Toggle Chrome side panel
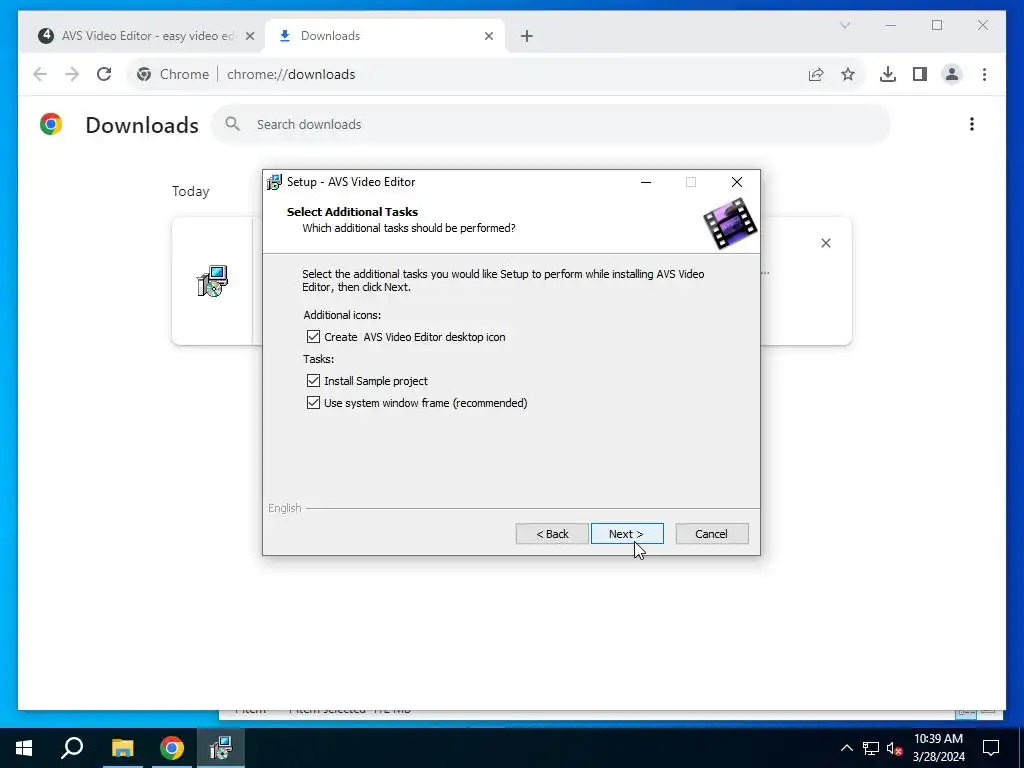The width and height of the screenshot is (1024, 768). pyautogui.click(x=920, y=74)
